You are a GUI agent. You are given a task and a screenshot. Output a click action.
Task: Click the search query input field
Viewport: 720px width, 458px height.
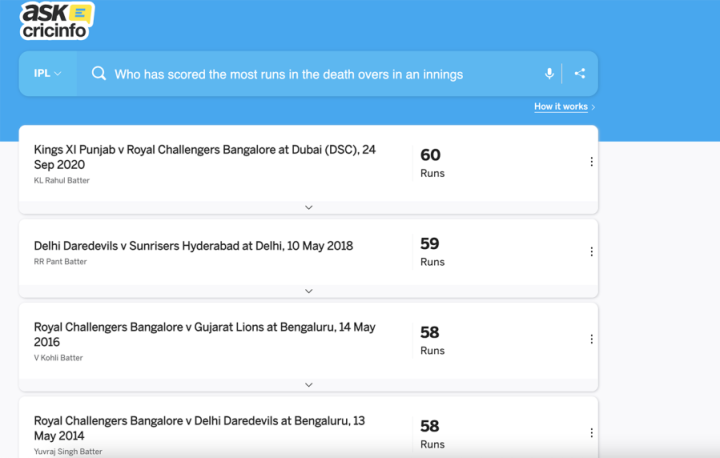(288, 74)
